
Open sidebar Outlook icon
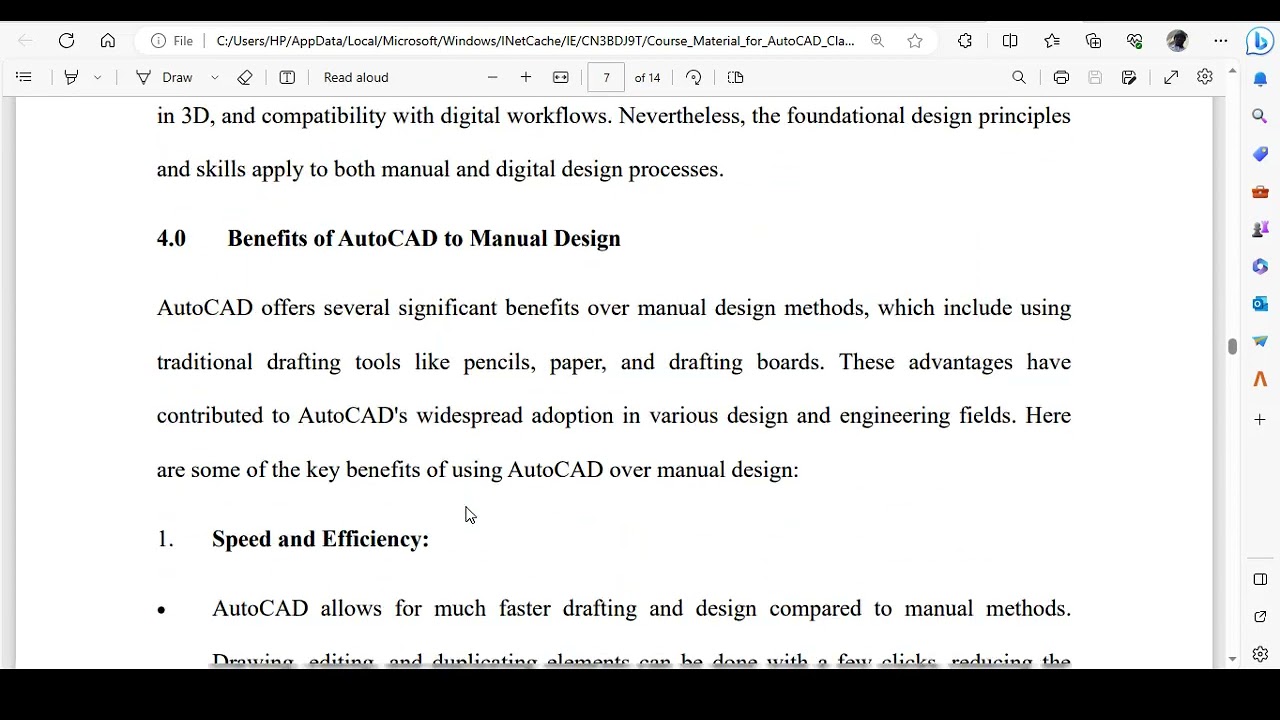pyautogui.click(x=1260, y=304)
